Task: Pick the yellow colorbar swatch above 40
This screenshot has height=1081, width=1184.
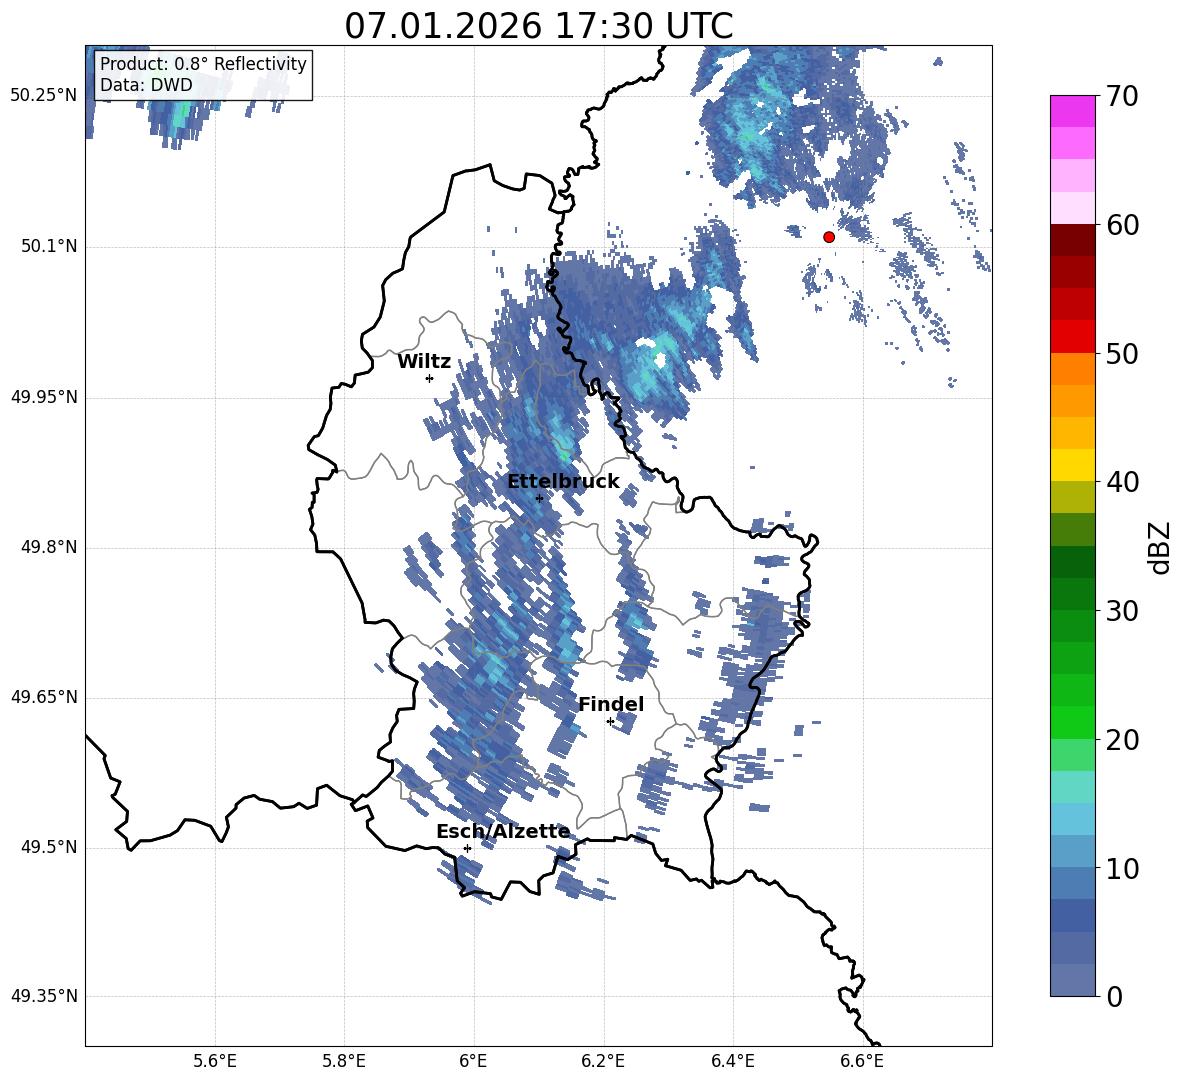Action: pyautogui.click(x=1073, y=465)
